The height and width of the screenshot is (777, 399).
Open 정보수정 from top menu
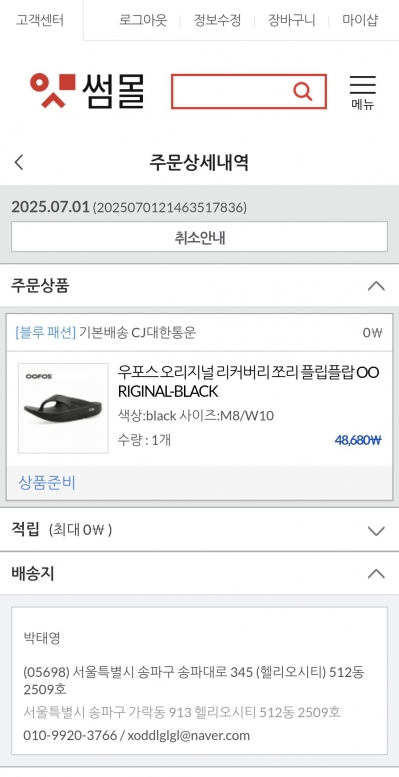pyautogui.click(x=217, y=20)
